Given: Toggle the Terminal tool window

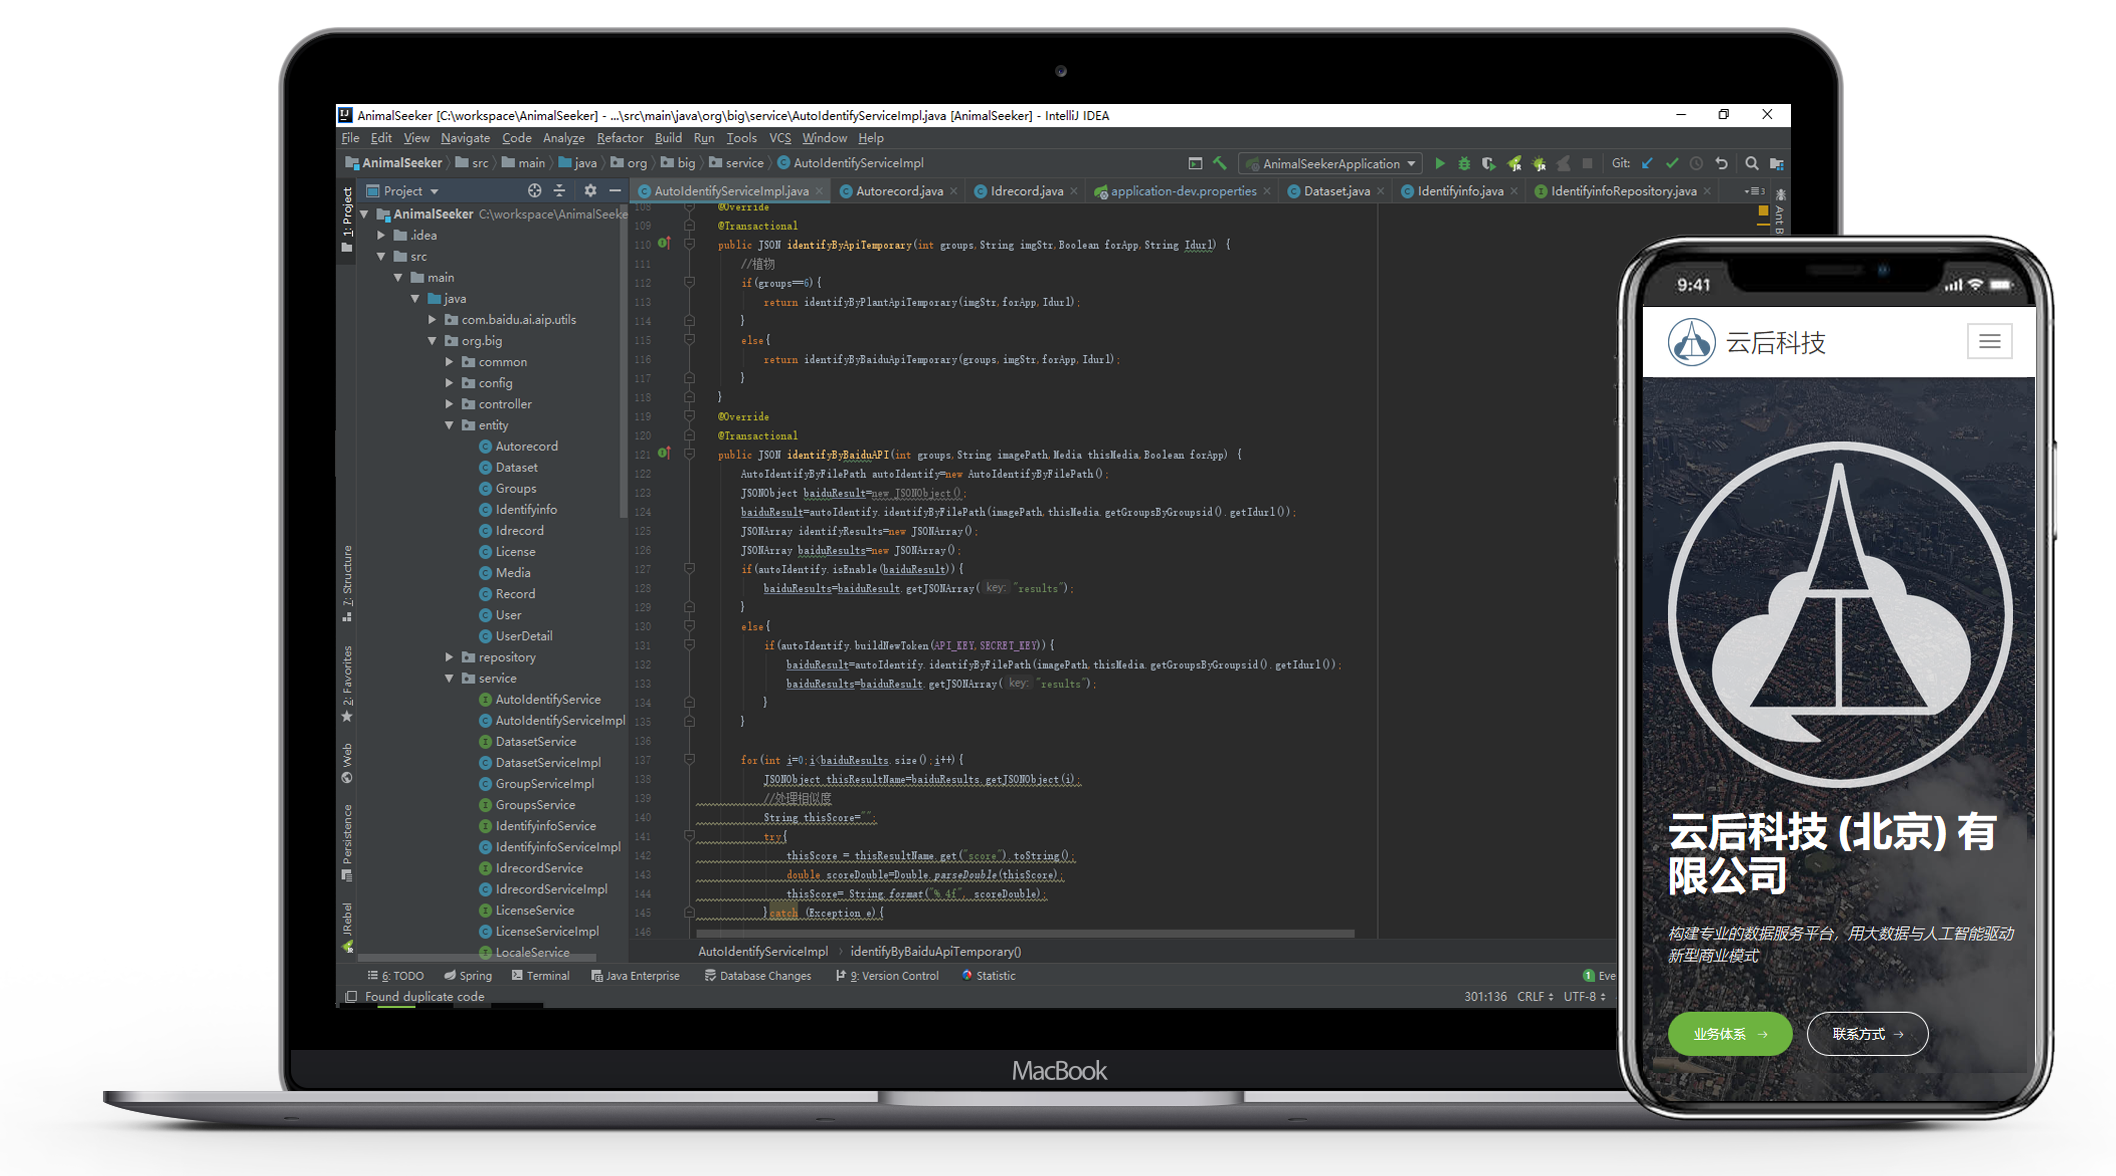Looking at the screenshot, I should click(540, 976).
